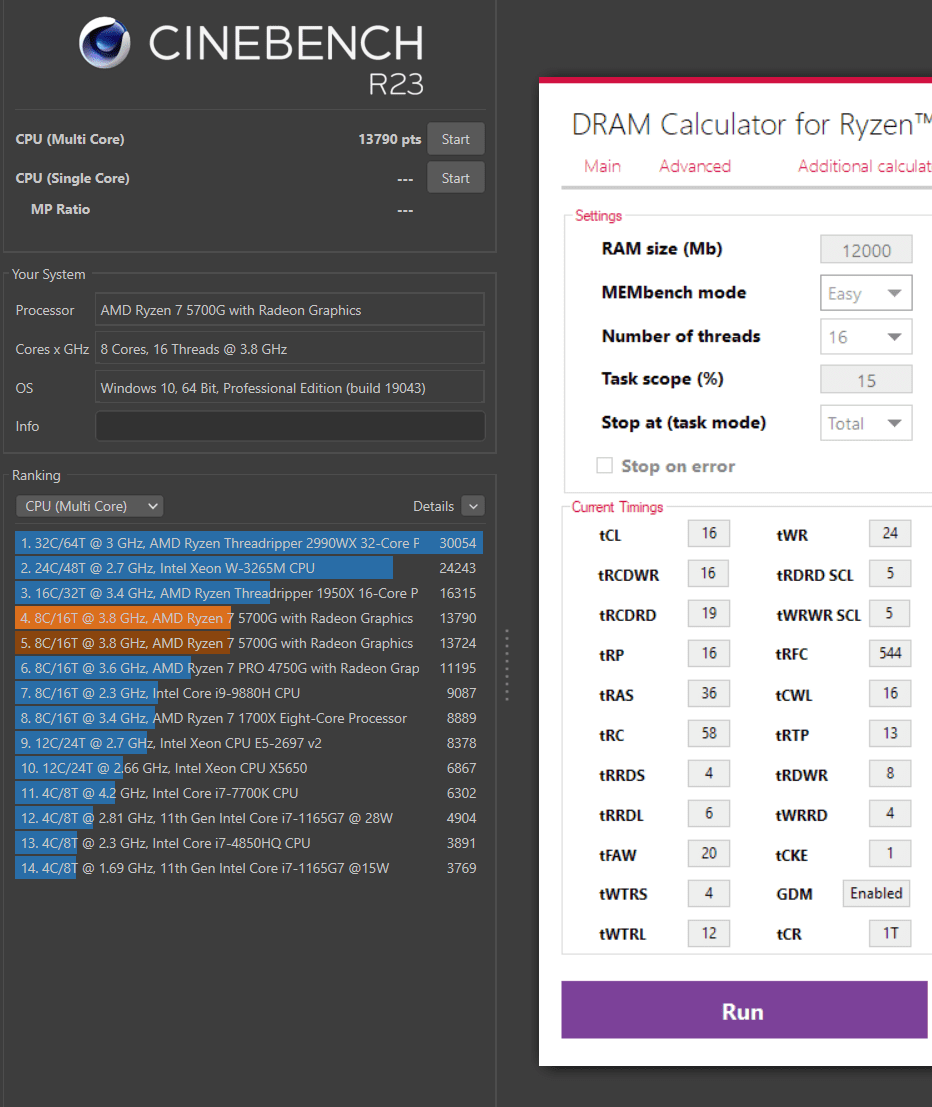This screenshot has height=1107, width=932.
Task: Click the tCL value field
Action: click(x=708, y=534)
